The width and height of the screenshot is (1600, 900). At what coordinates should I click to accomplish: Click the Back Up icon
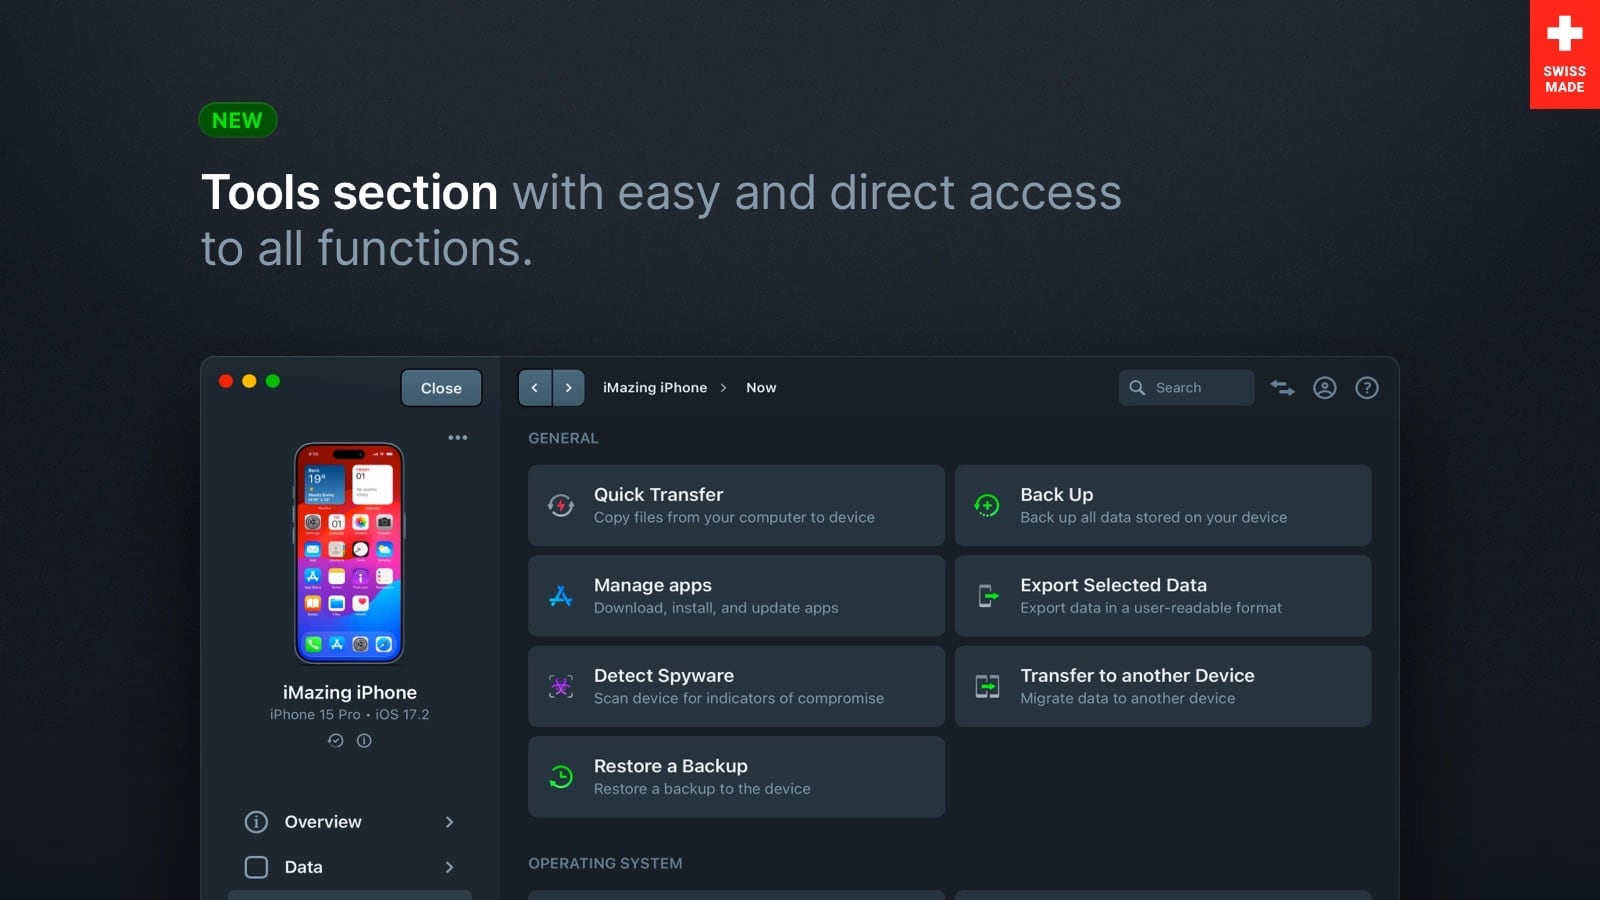tap(987, 506)
